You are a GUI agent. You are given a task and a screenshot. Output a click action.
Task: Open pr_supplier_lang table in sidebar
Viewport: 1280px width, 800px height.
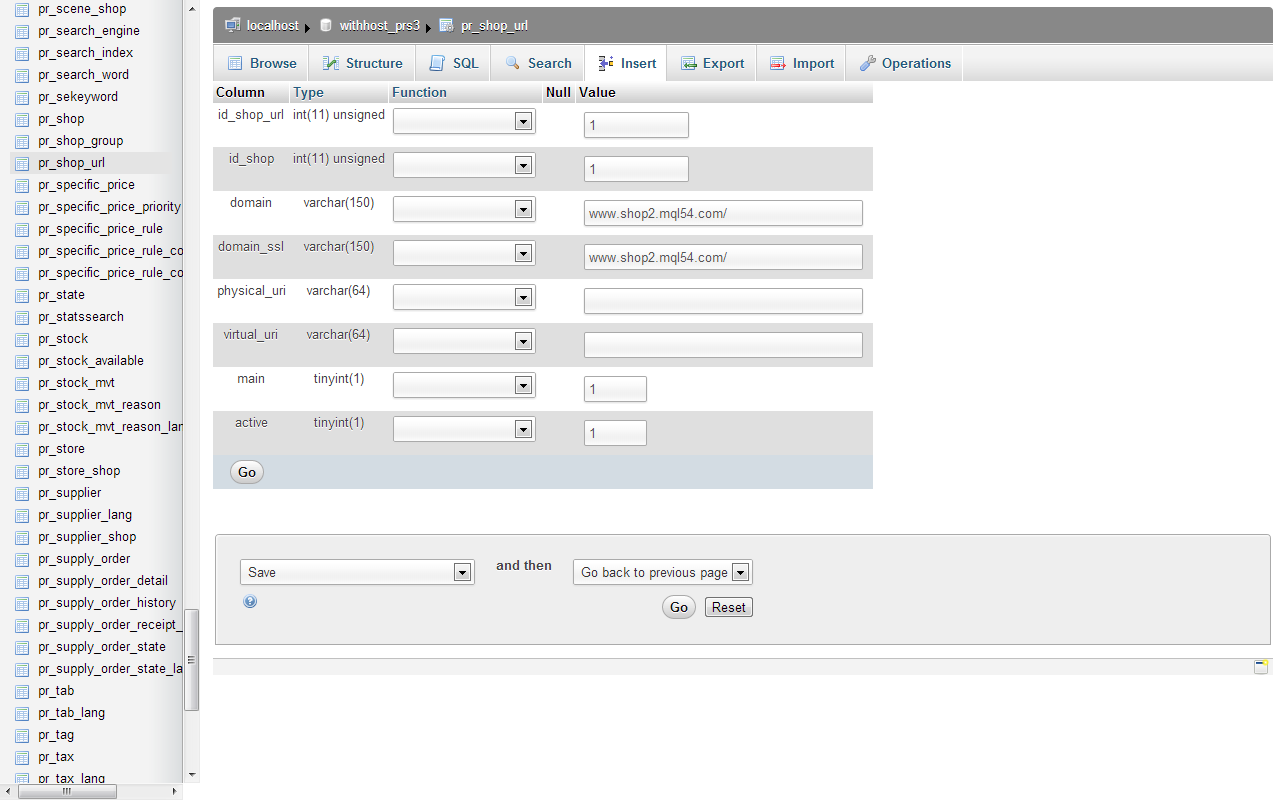coord(85,515)
